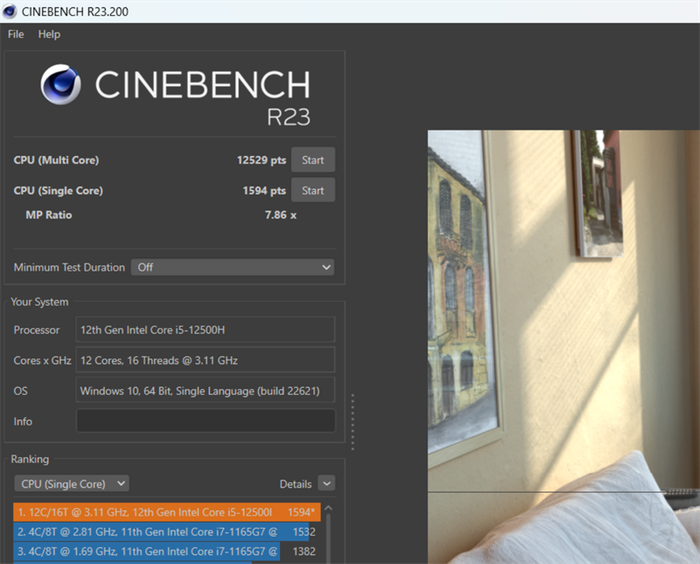
Task: Click the Processor field showing i5-12500H
Action: coord(205,330)
